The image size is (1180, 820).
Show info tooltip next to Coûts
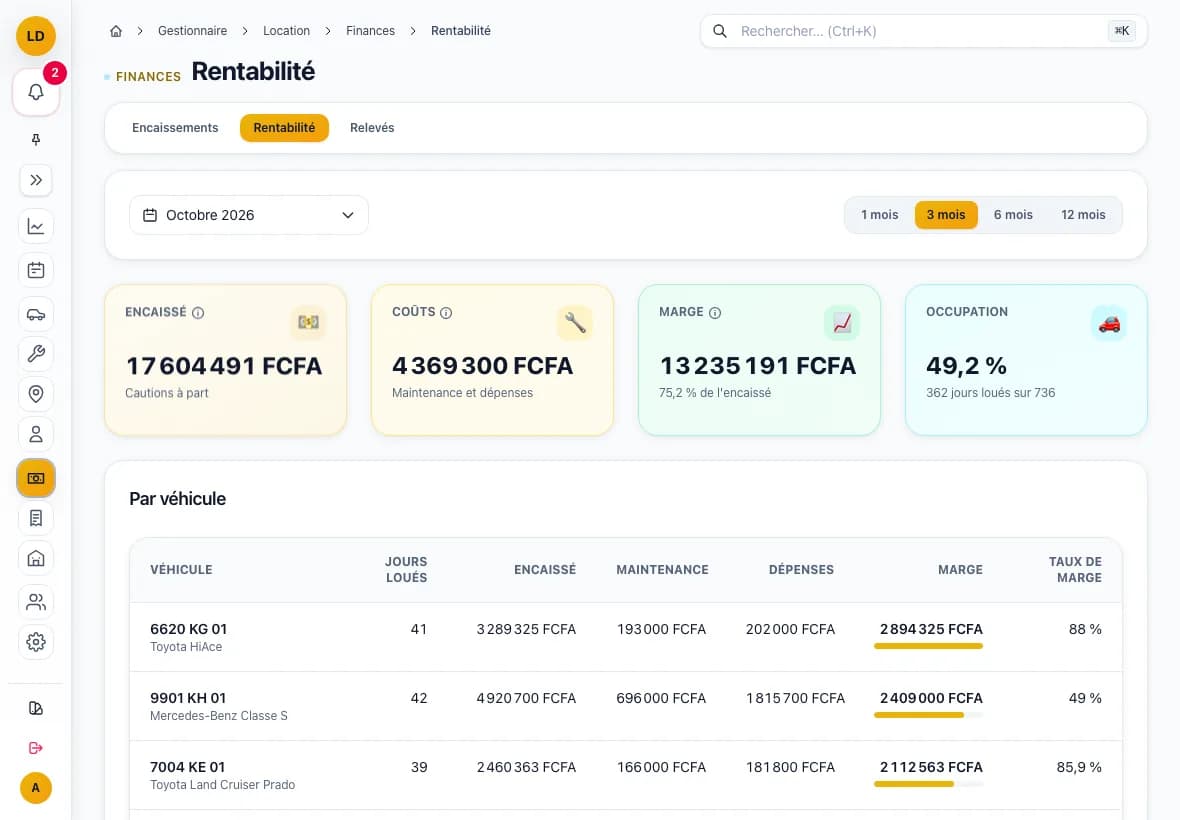(446, 313)
